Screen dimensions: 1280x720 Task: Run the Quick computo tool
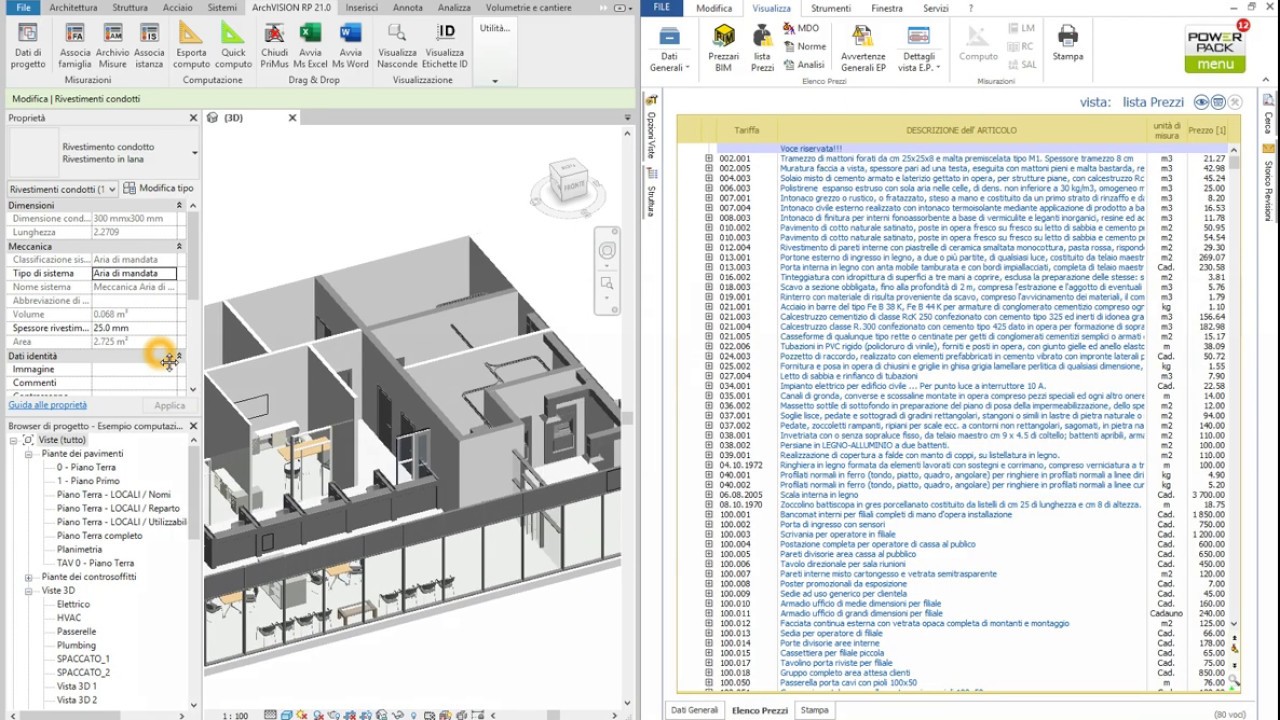click(x=233, y=45)
